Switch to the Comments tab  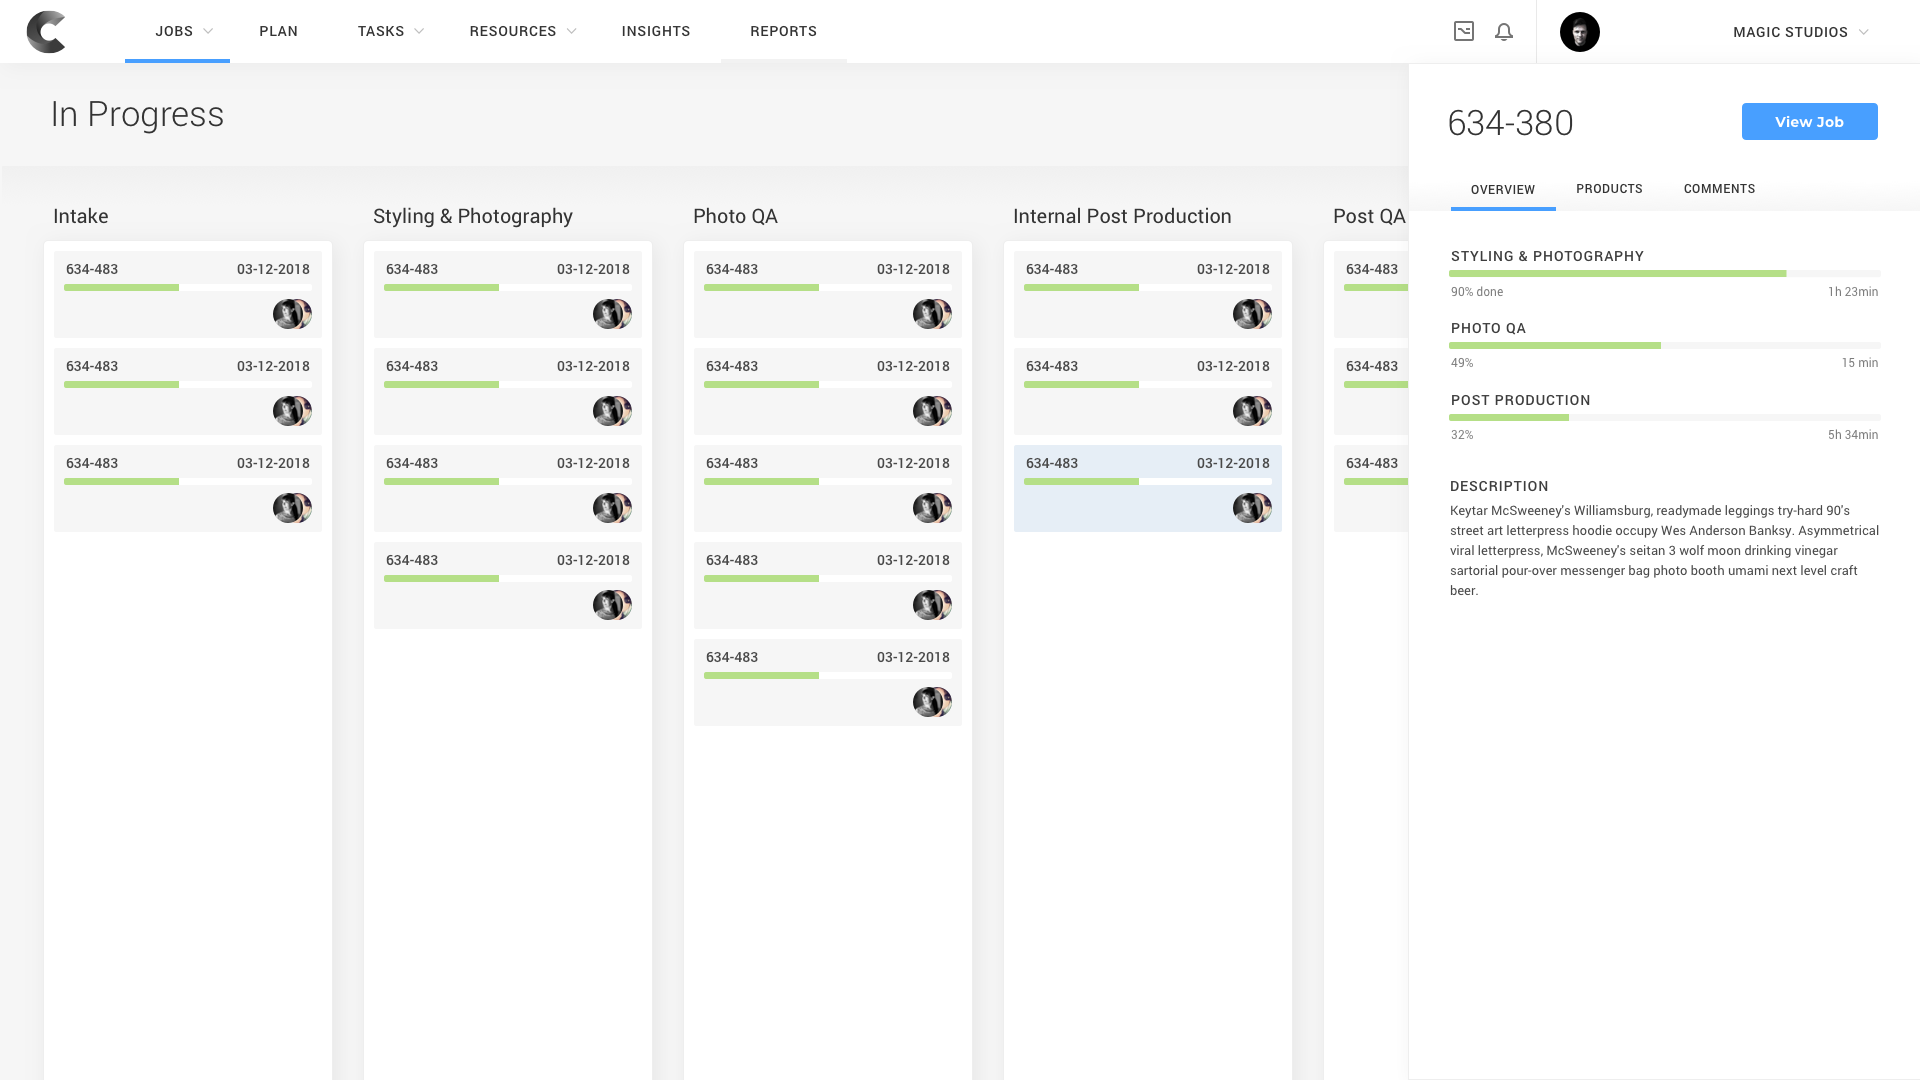coord(1719,189)
